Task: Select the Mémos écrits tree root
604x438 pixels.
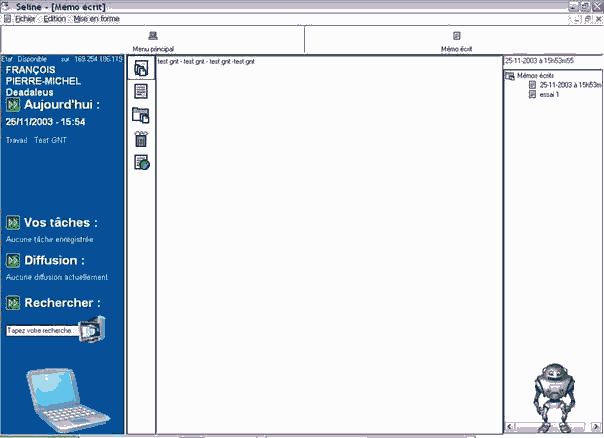Action: tap(535, 76)
